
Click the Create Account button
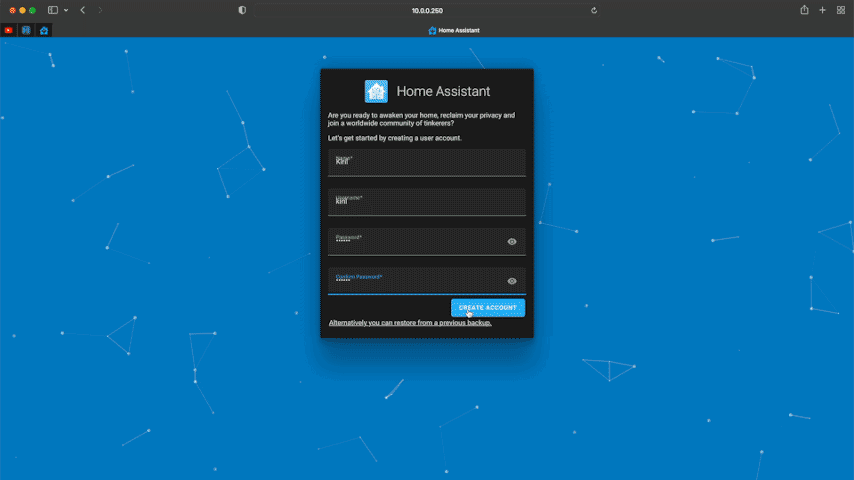click(x=488, y=308)
